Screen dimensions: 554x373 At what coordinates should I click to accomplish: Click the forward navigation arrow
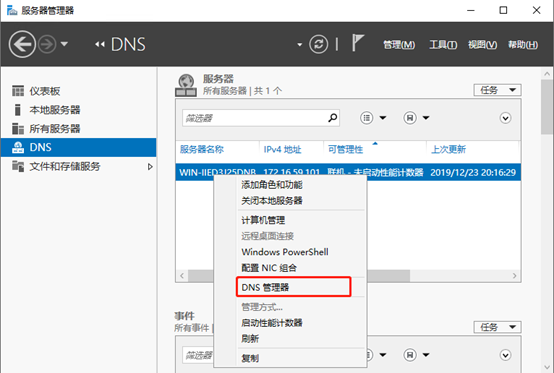tap(47, 45)
